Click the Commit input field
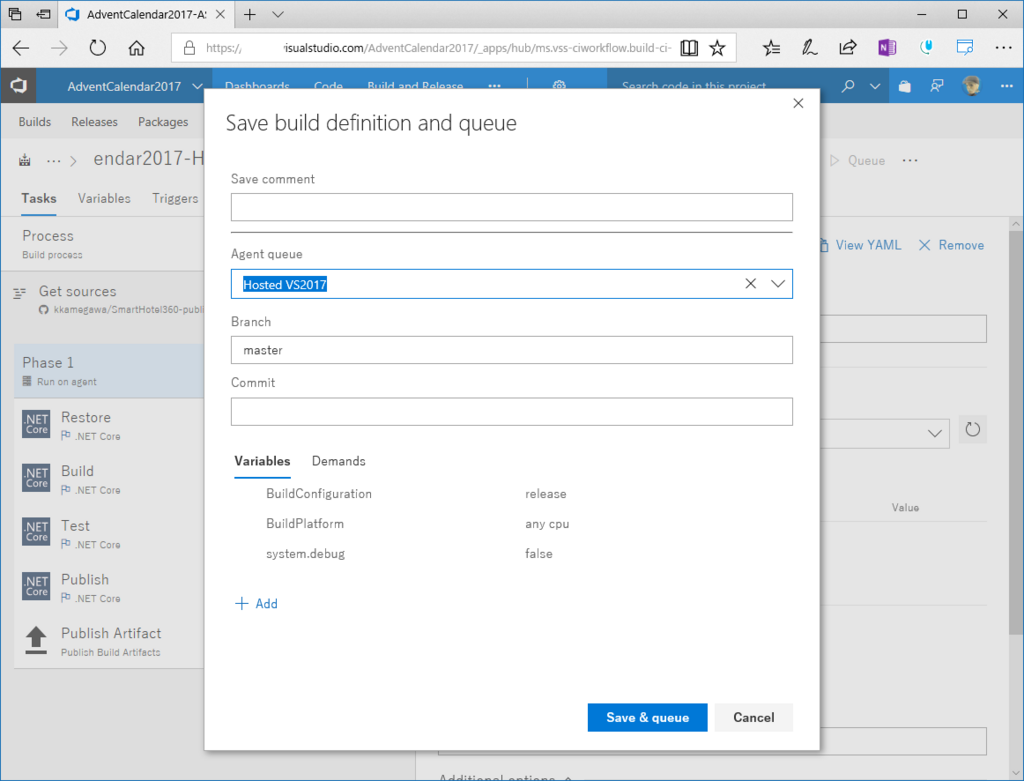The height and width of the screenshot is (781, 1024). click(x=511, y=411)
